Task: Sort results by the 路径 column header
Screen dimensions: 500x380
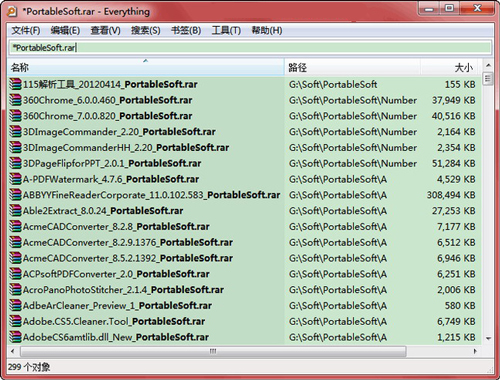Action: (x=352, y=68)
